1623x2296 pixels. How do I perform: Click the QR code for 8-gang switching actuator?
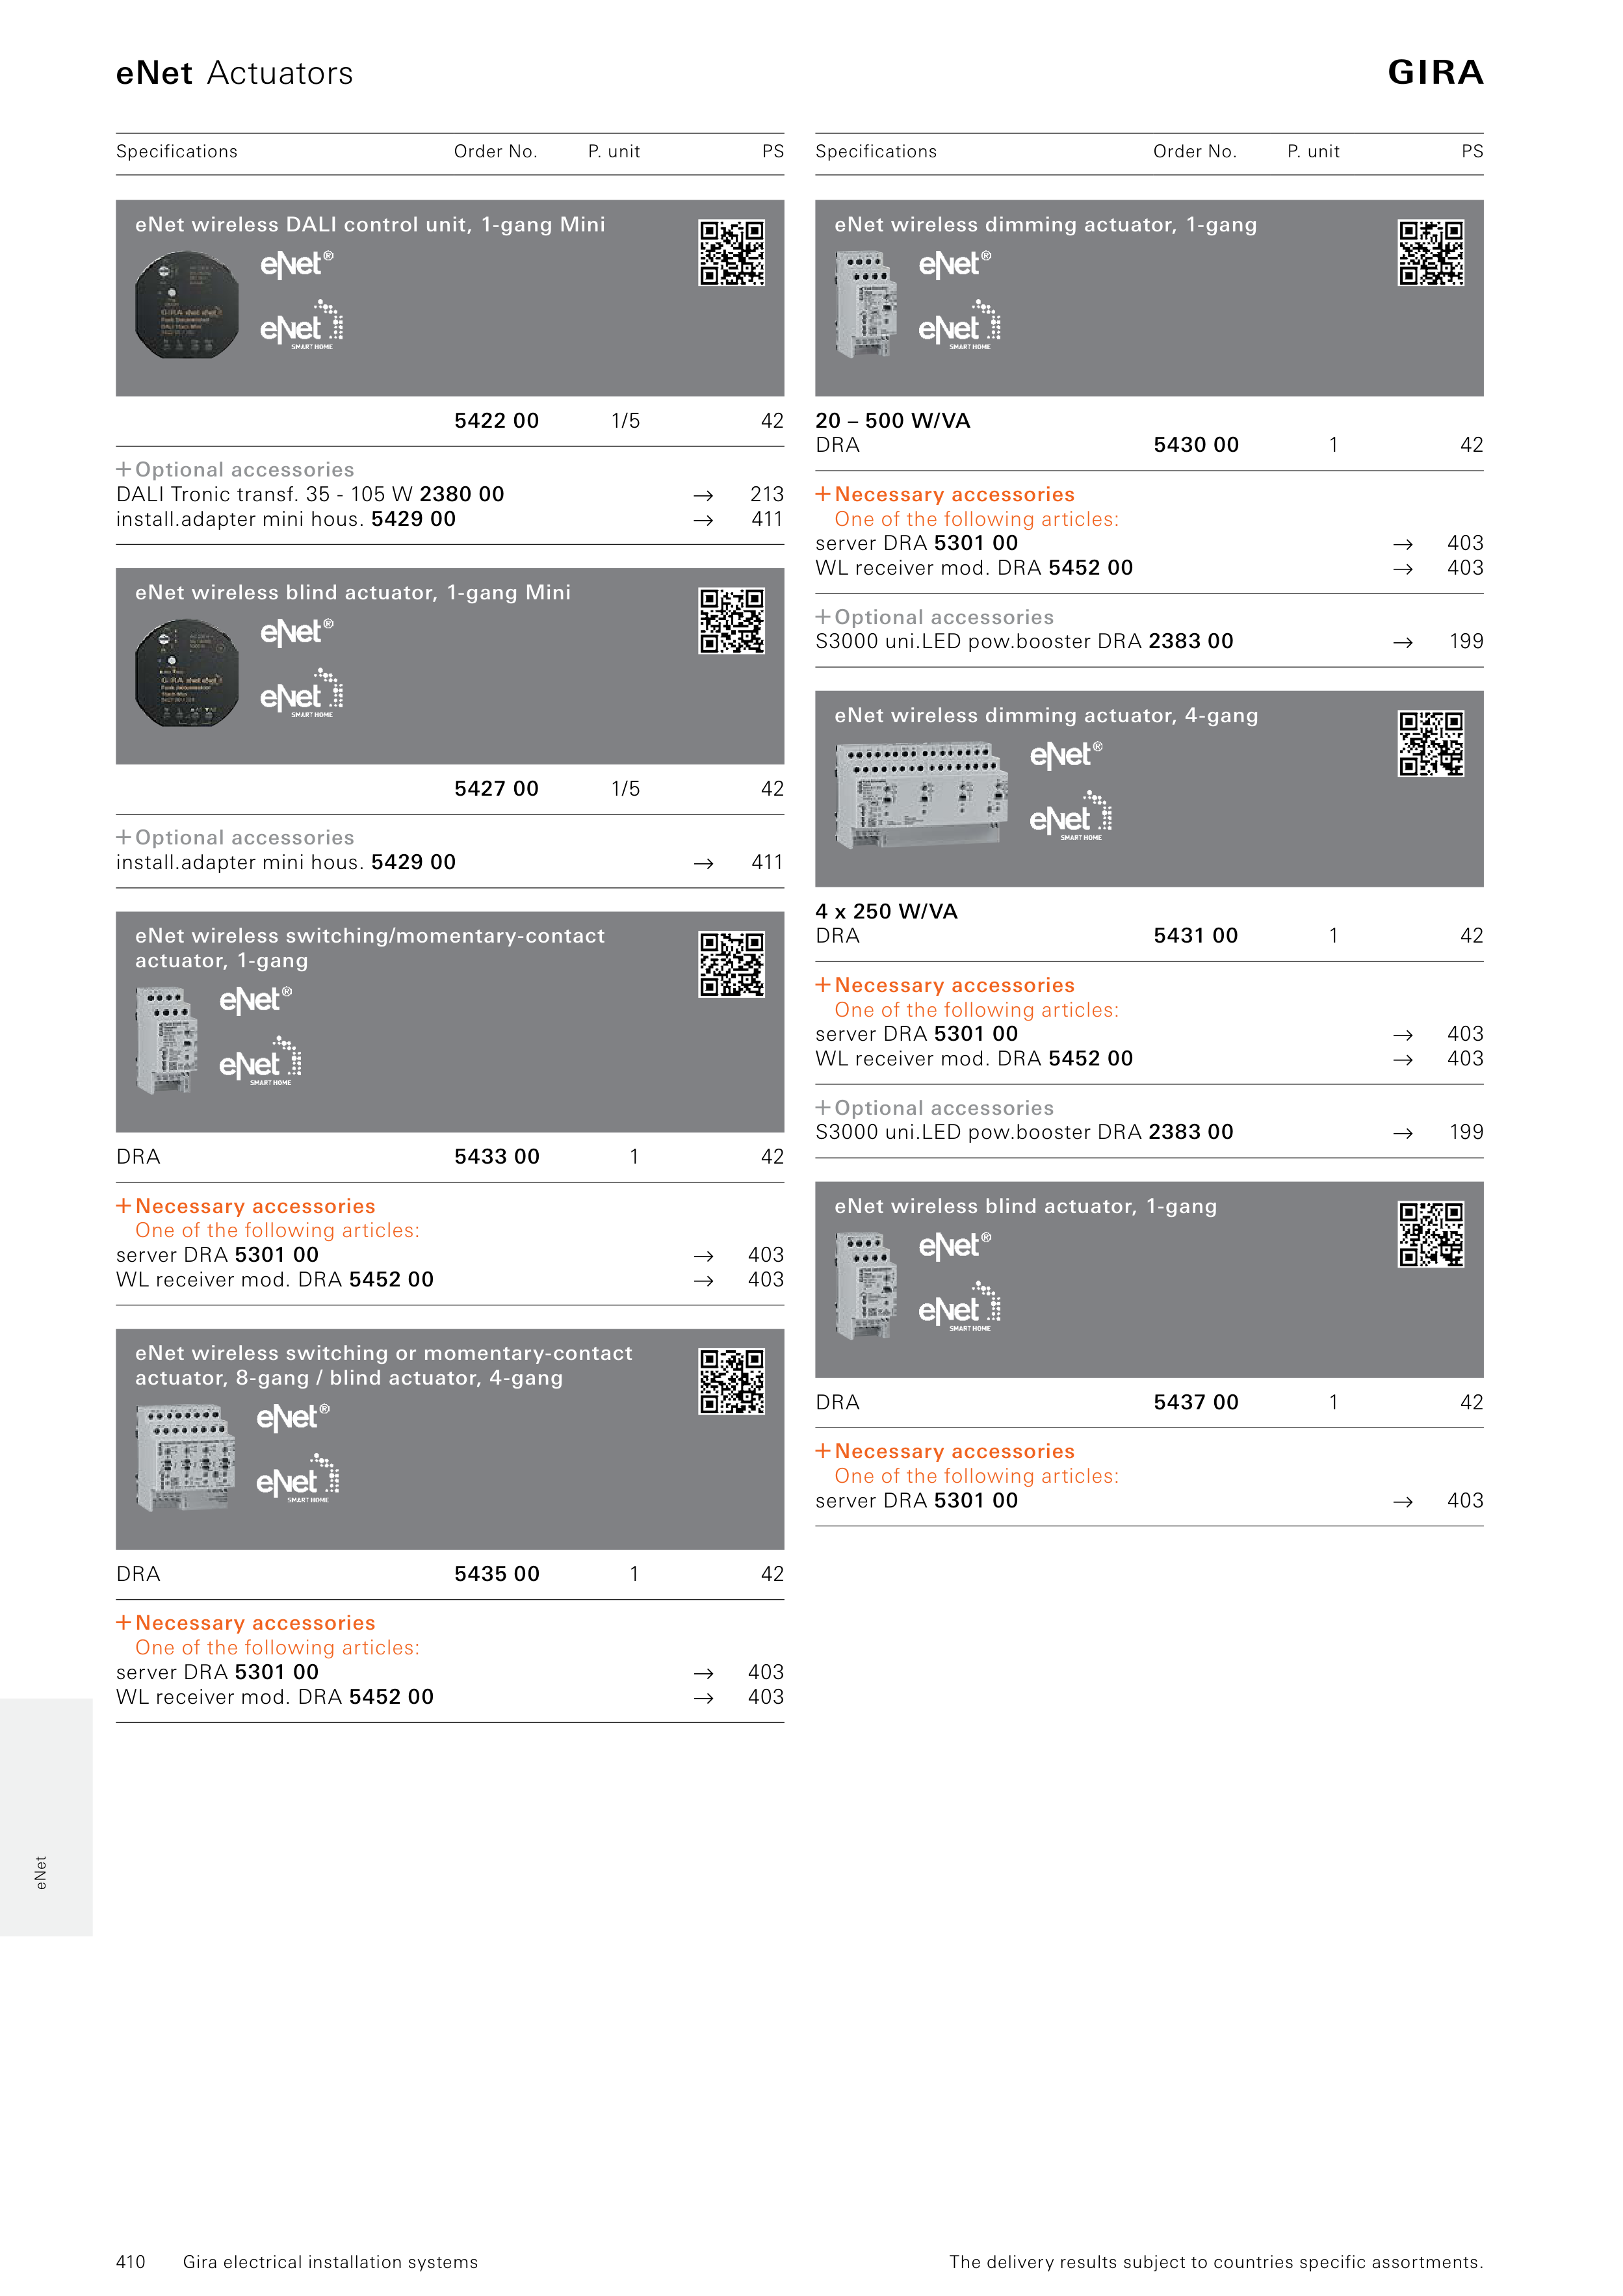point(731,1381)
